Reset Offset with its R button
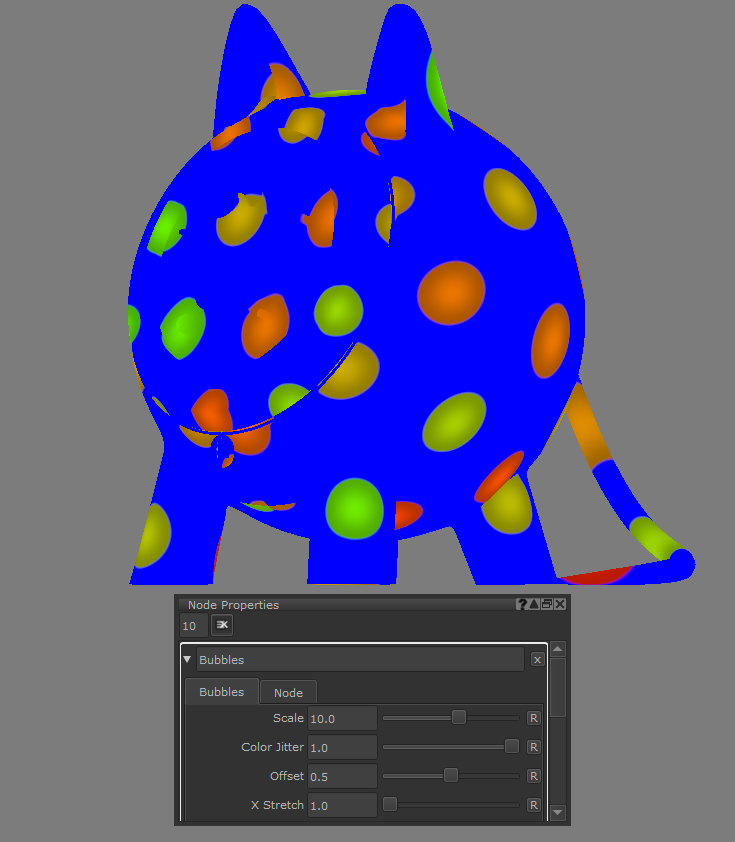 point(534,776)
